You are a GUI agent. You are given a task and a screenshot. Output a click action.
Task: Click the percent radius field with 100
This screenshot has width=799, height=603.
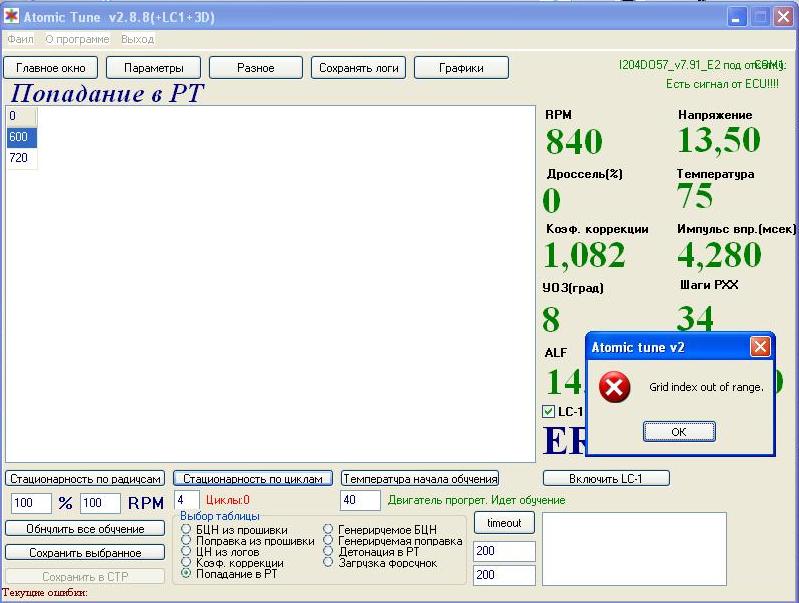(x=31, y=503)
